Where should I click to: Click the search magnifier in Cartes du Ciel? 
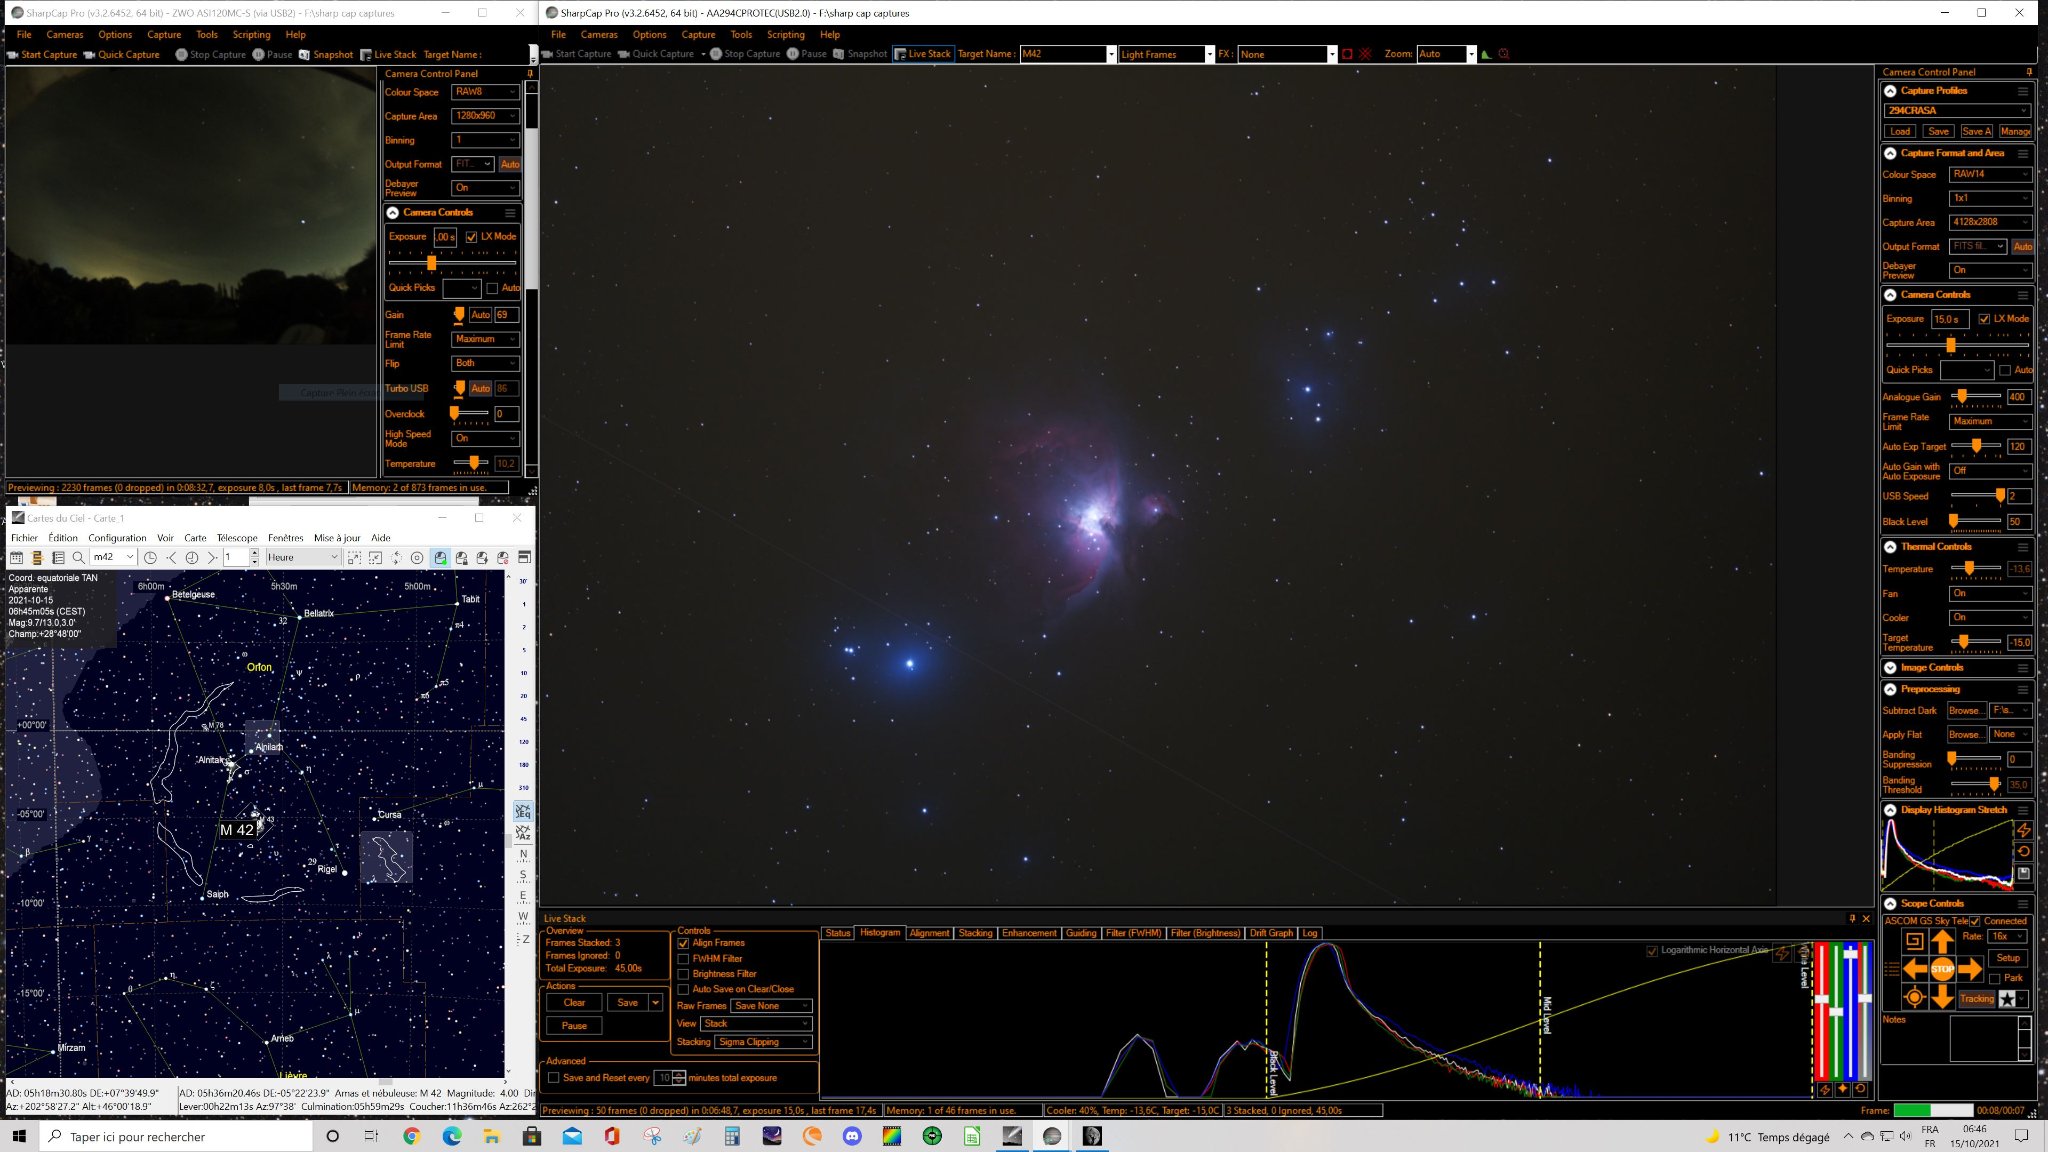tap(78, 557)
